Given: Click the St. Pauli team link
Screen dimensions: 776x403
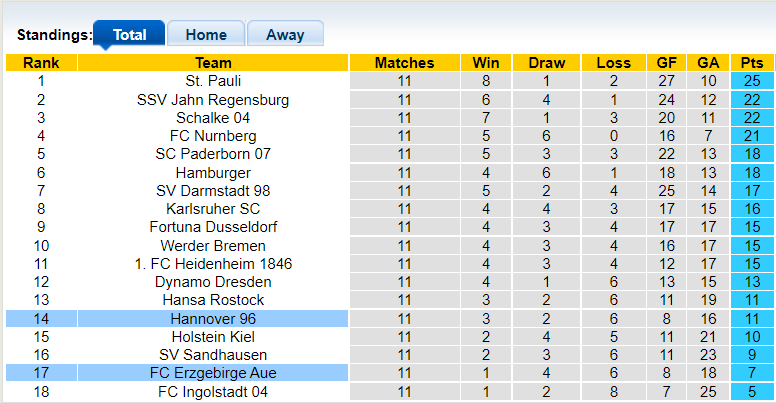Looking at the screenshot, I should pyautogui.click(x=213, y=81).
